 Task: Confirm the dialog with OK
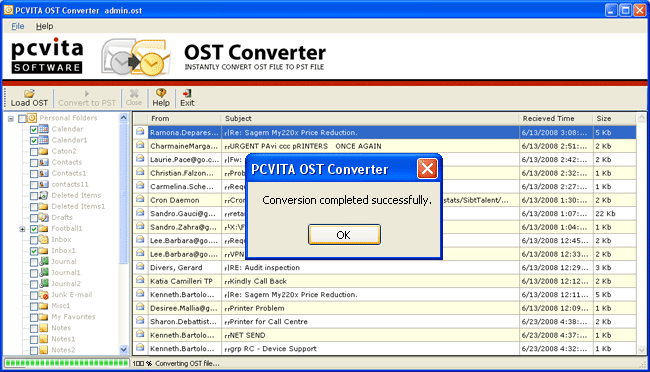coord(344,235)
